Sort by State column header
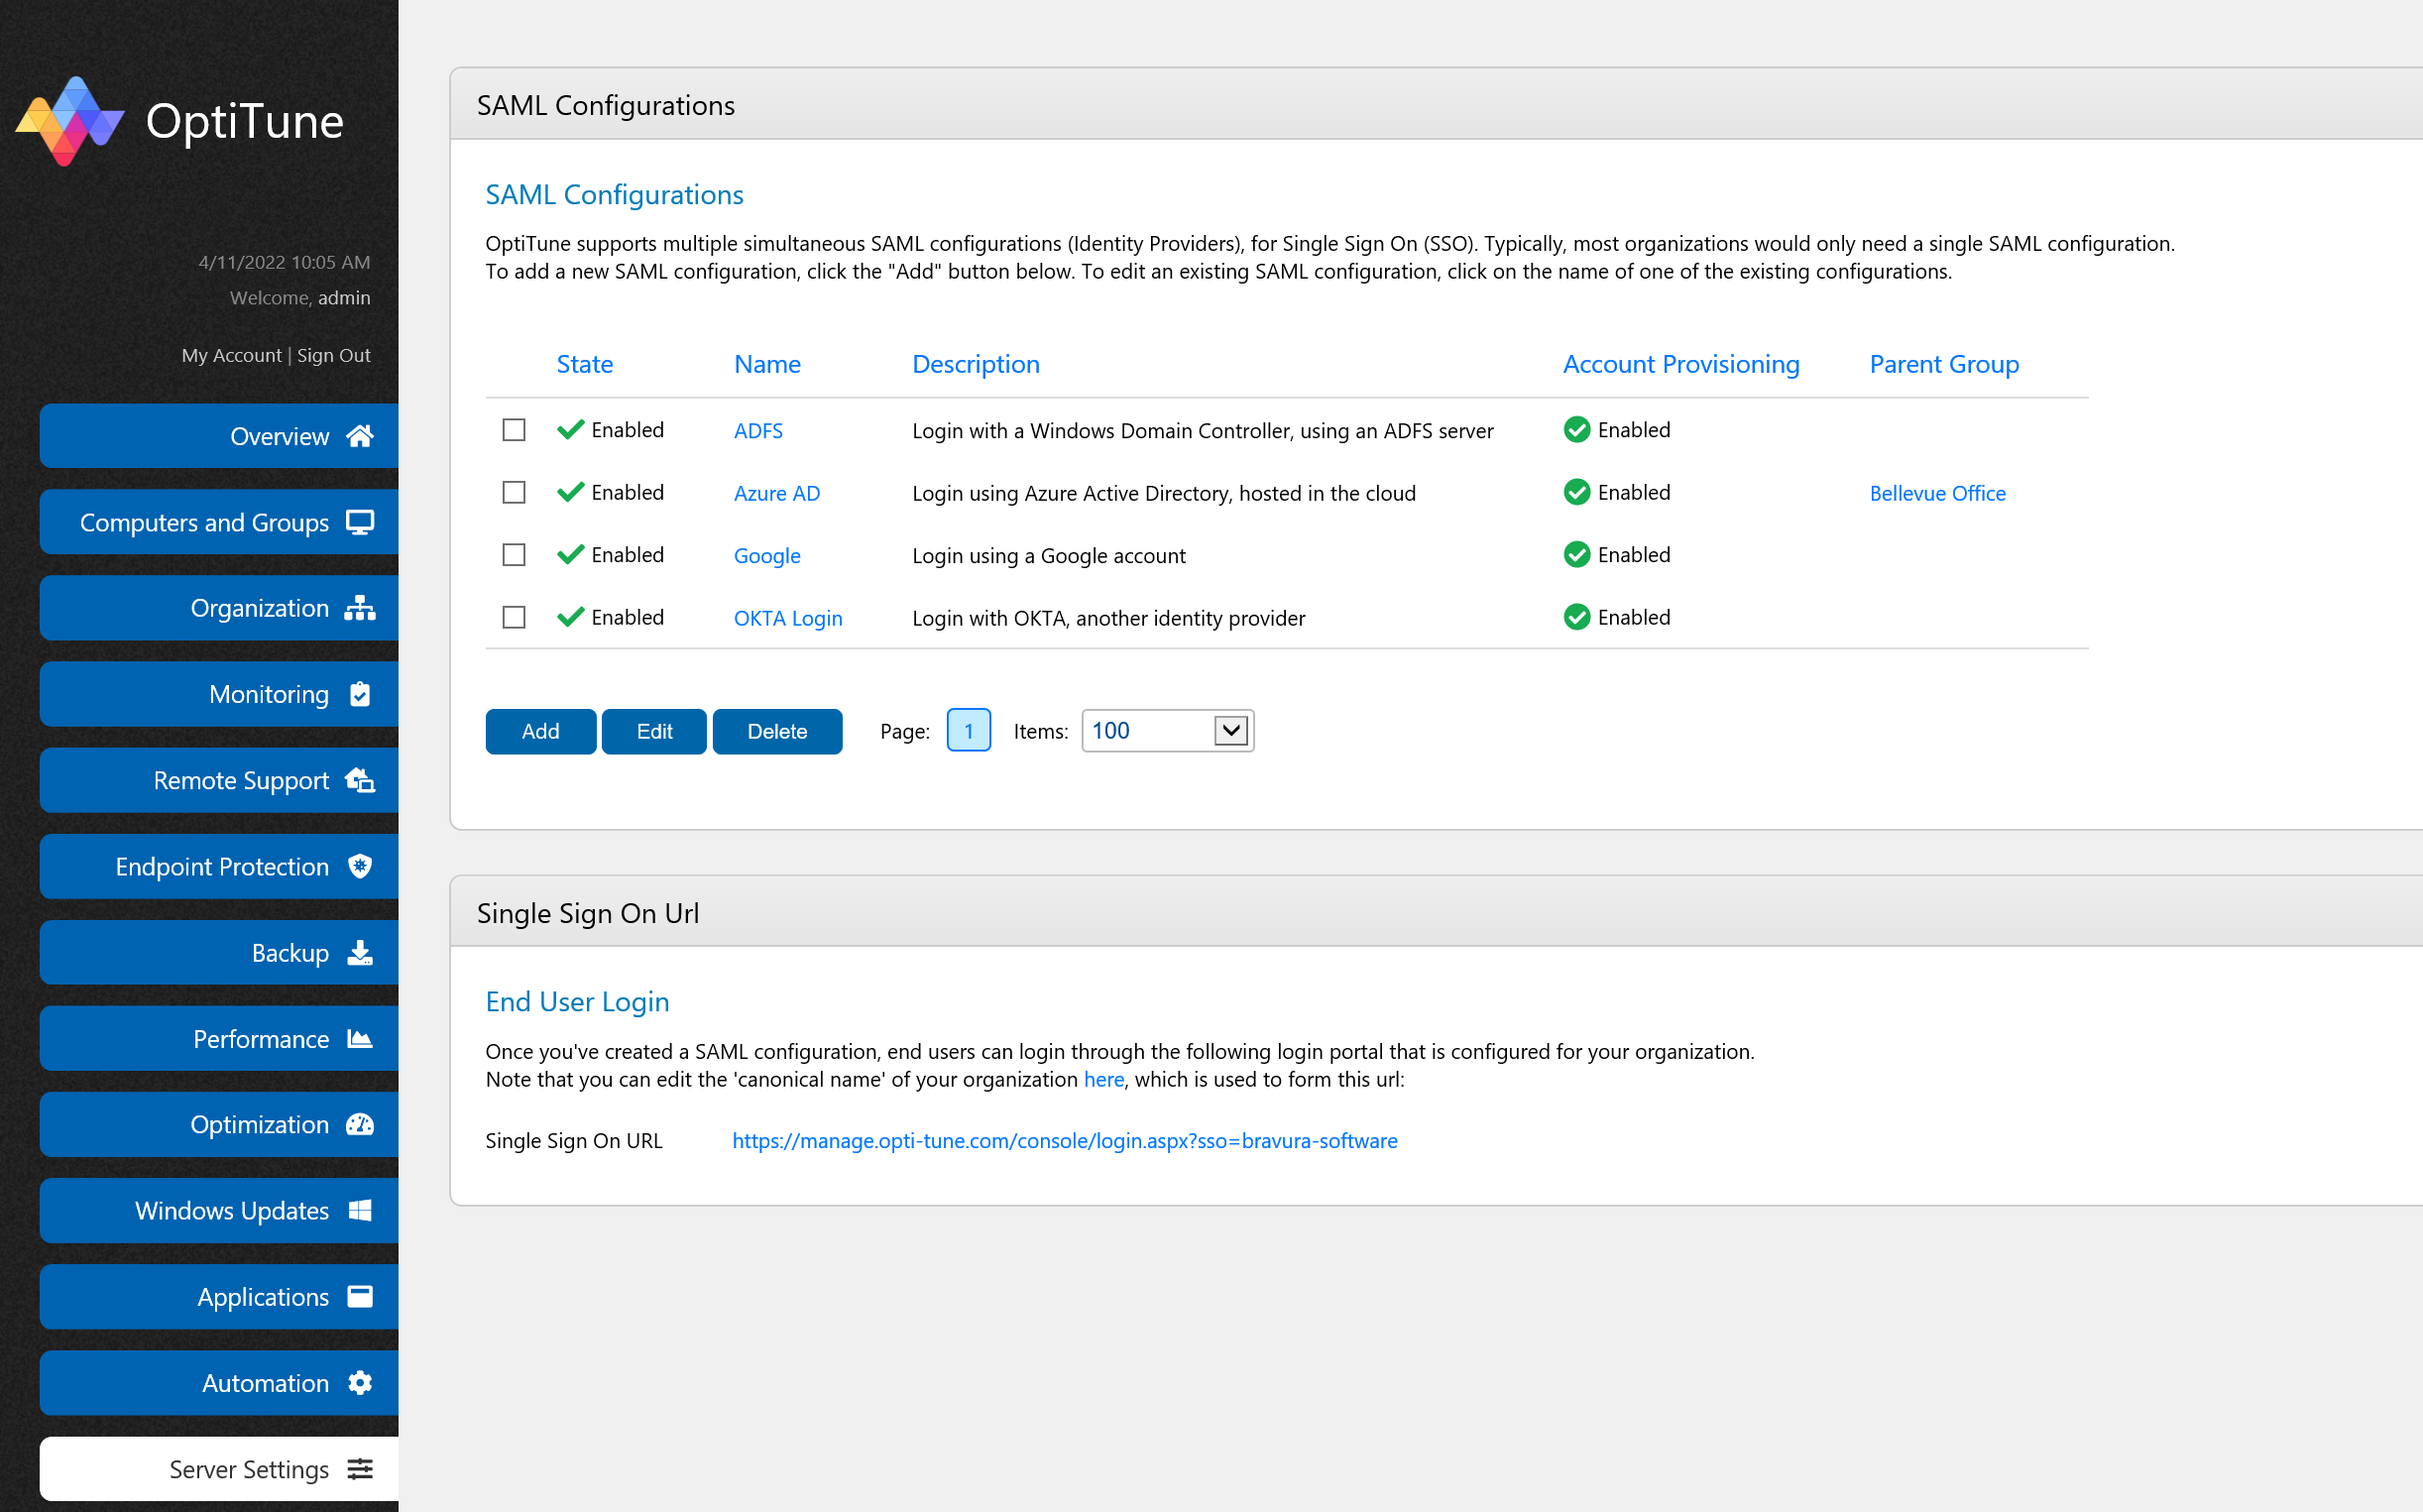2423x1512 pixels. (x=585, y=364)
